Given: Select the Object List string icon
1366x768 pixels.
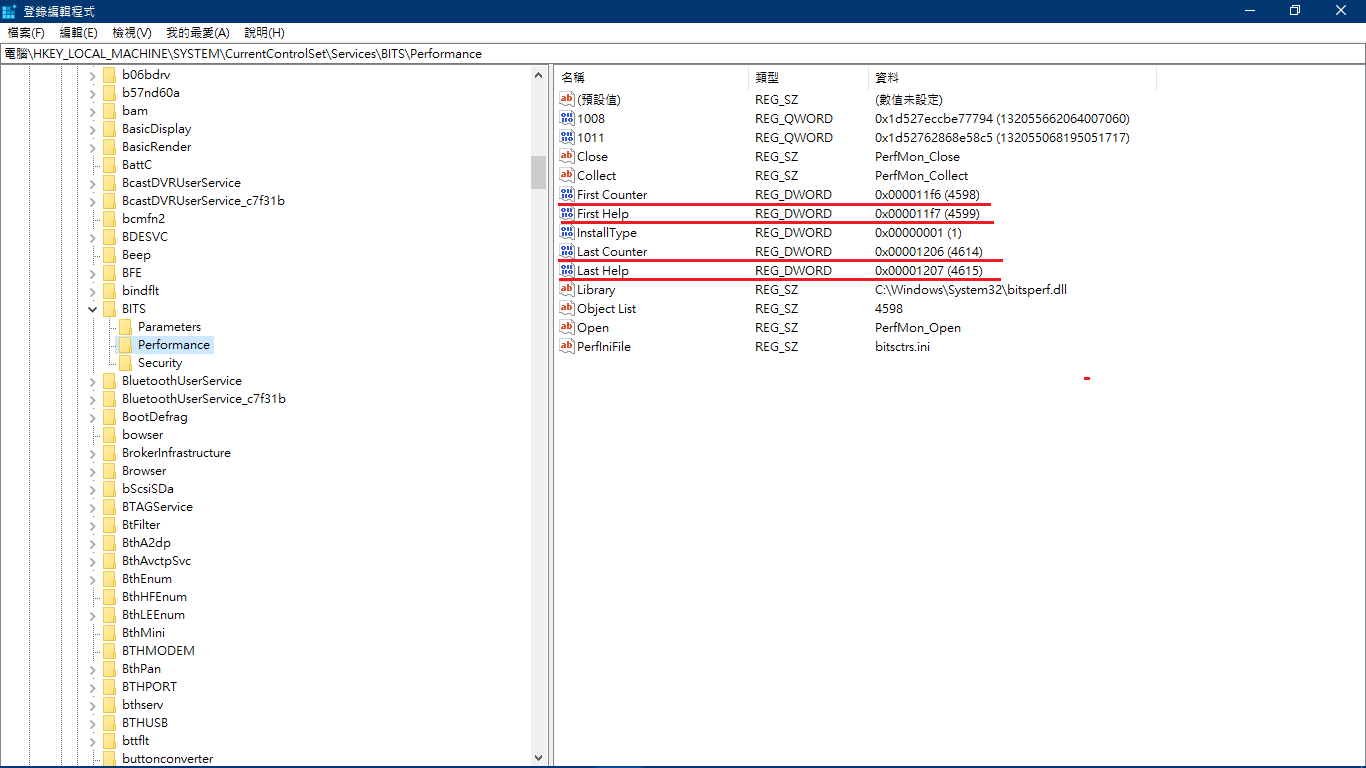Looking at the screenshot, I should [x=567, y=308].
